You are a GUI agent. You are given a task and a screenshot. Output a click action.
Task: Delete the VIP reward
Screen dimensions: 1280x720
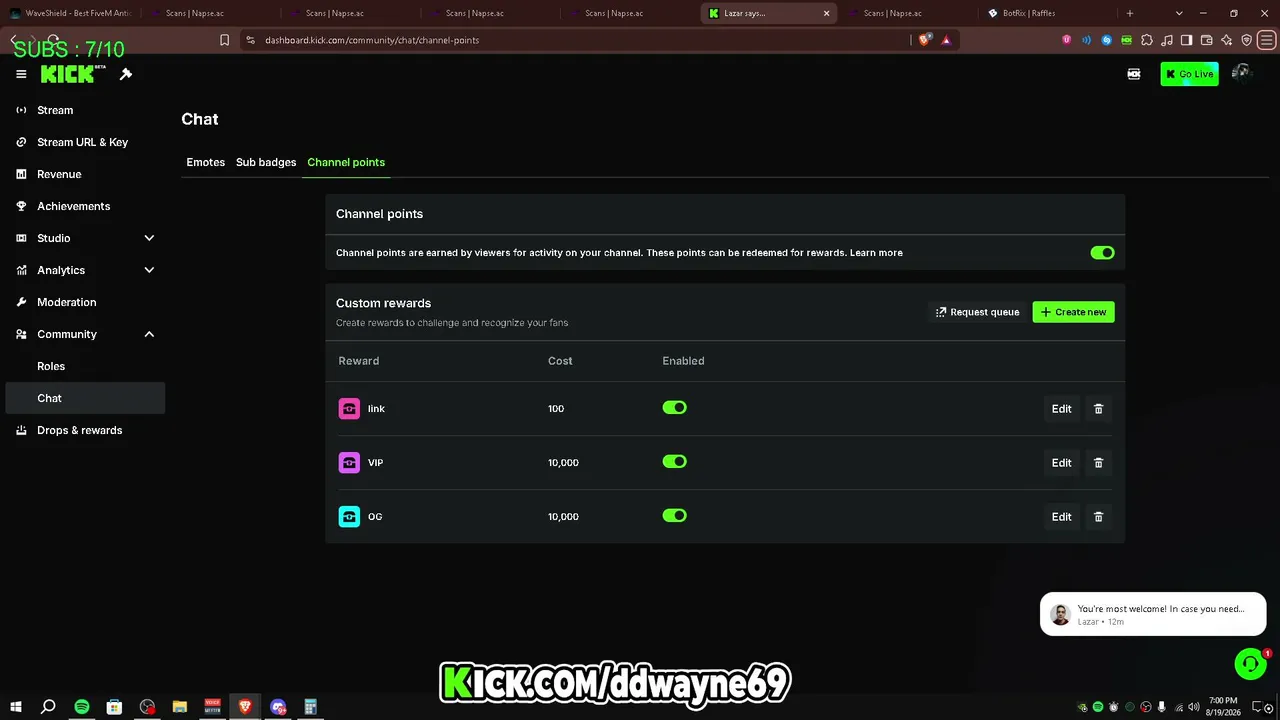pos(1098,463)
